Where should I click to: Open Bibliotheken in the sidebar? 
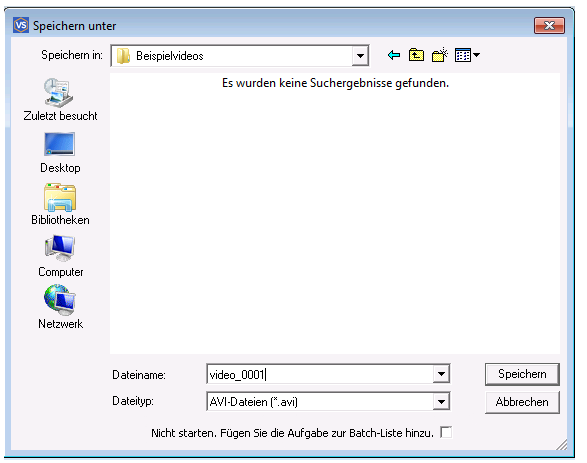60,204
